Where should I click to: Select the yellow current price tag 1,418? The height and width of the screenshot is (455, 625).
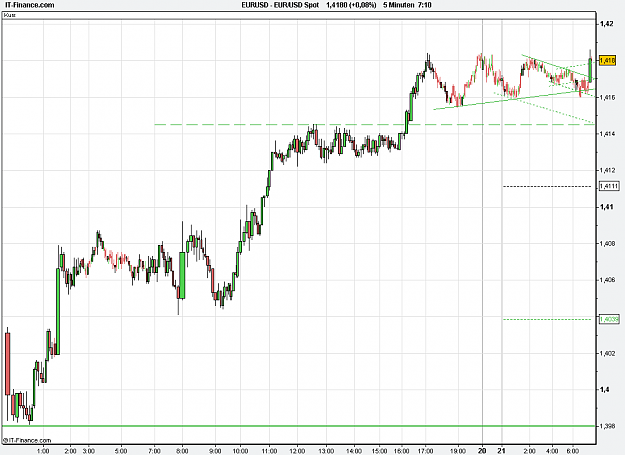pyautogui.click(x=607, y=60)
